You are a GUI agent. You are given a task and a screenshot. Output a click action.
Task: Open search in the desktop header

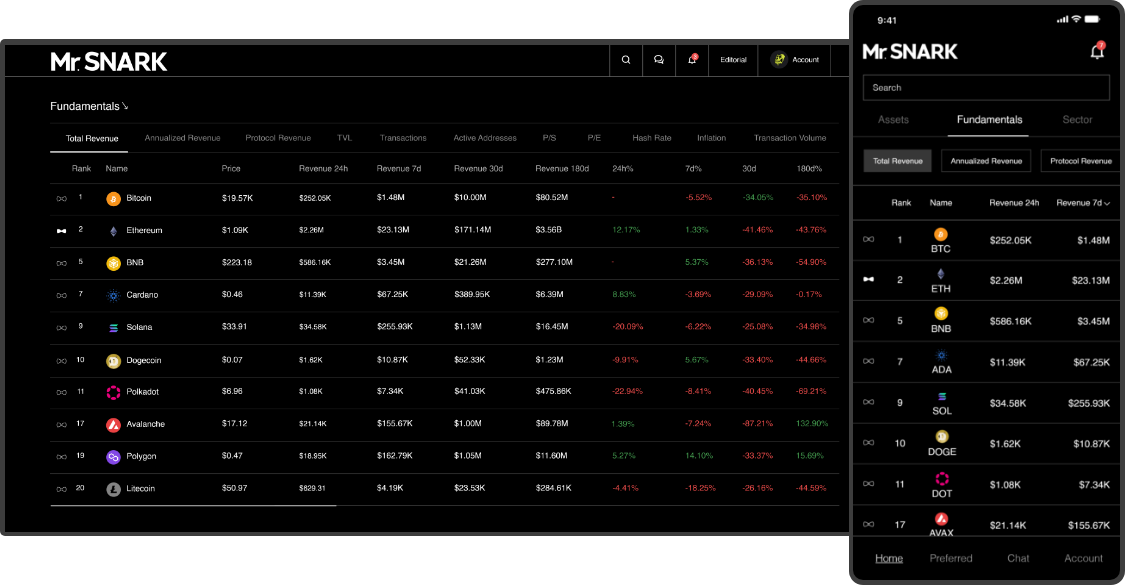click(626, 60)
